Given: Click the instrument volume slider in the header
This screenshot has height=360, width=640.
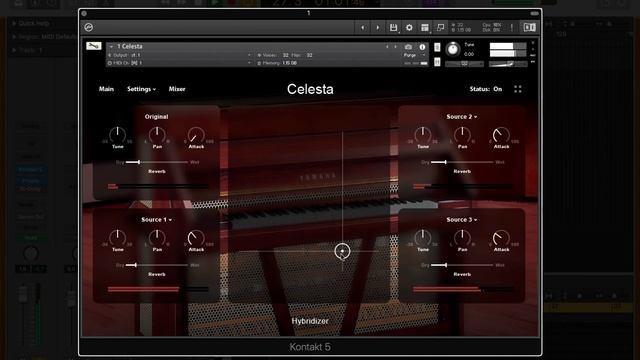Looking at the screenshot, I should [x=508, y=64].
